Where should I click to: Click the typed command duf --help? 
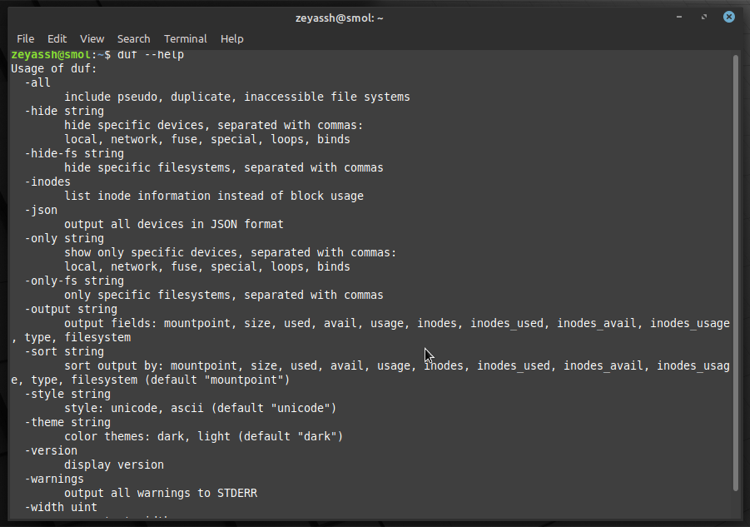(150, 54)
